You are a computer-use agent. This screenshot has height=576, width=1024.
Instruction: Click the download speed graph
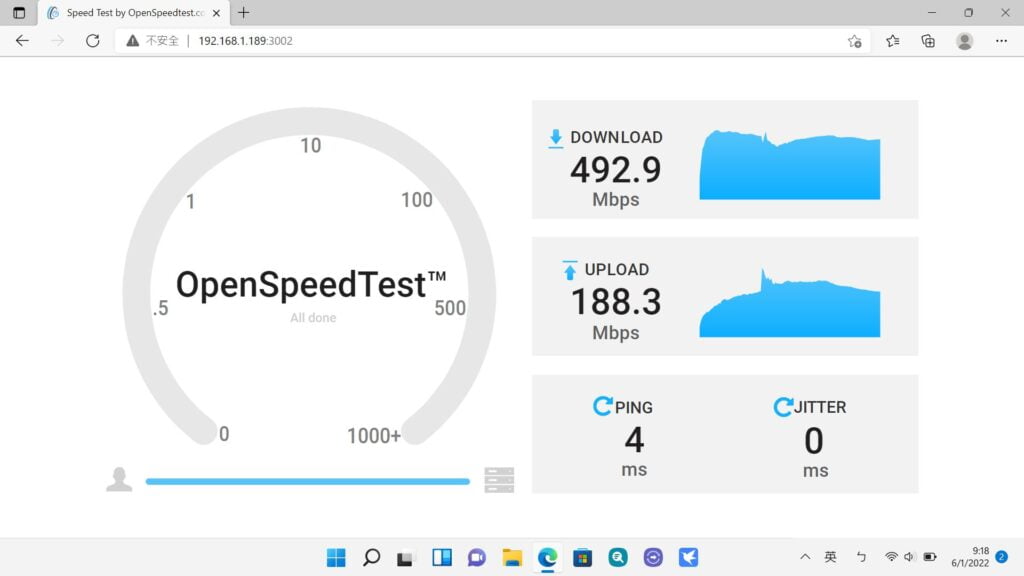(790, 165)
